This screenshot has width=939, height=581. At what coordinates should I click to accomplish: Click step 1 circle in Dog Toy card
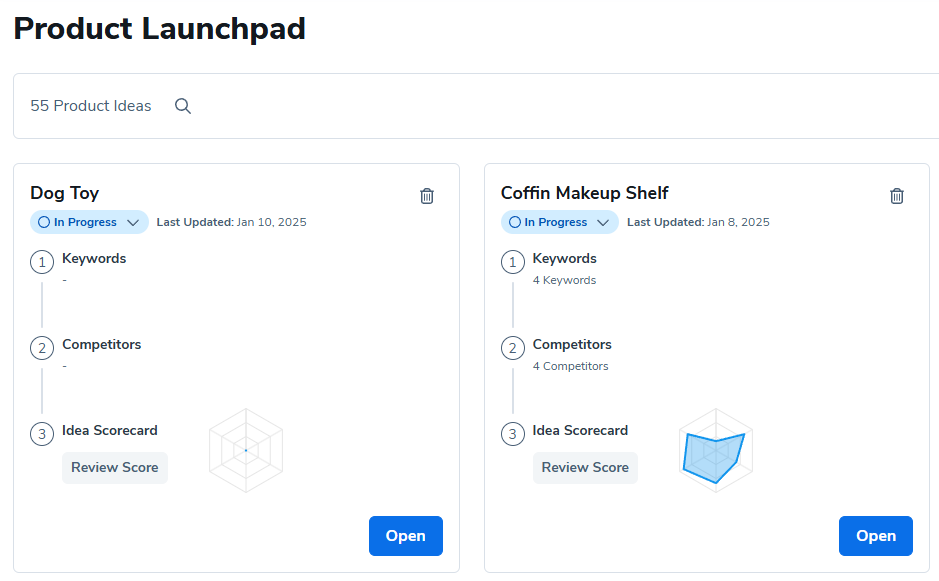click(x=42, y=263)
